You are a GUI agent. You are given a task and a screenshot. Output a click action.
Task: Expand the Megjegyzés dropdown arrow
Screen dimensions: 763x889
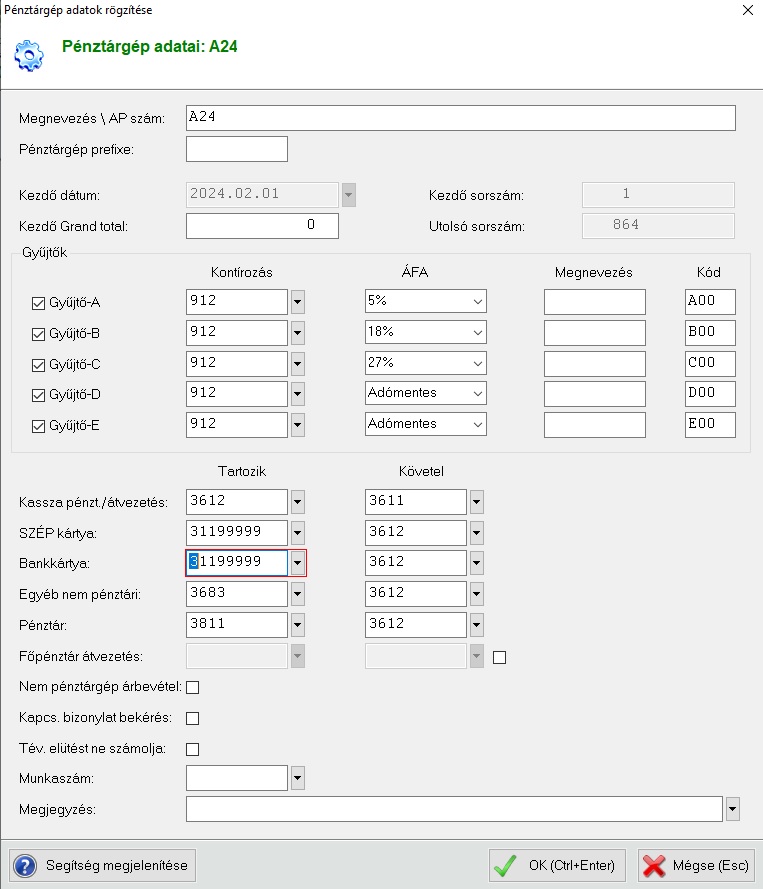point(733,808)
